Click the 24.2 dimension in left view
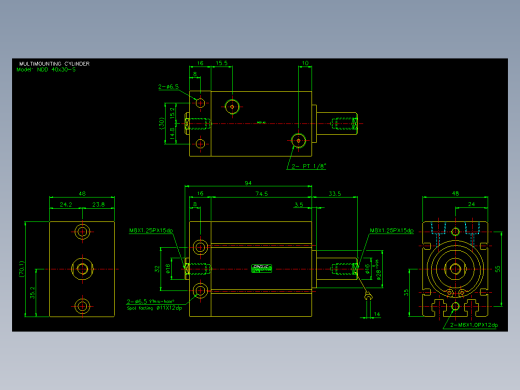The image size is (520, 390). (x=66, y=204)
